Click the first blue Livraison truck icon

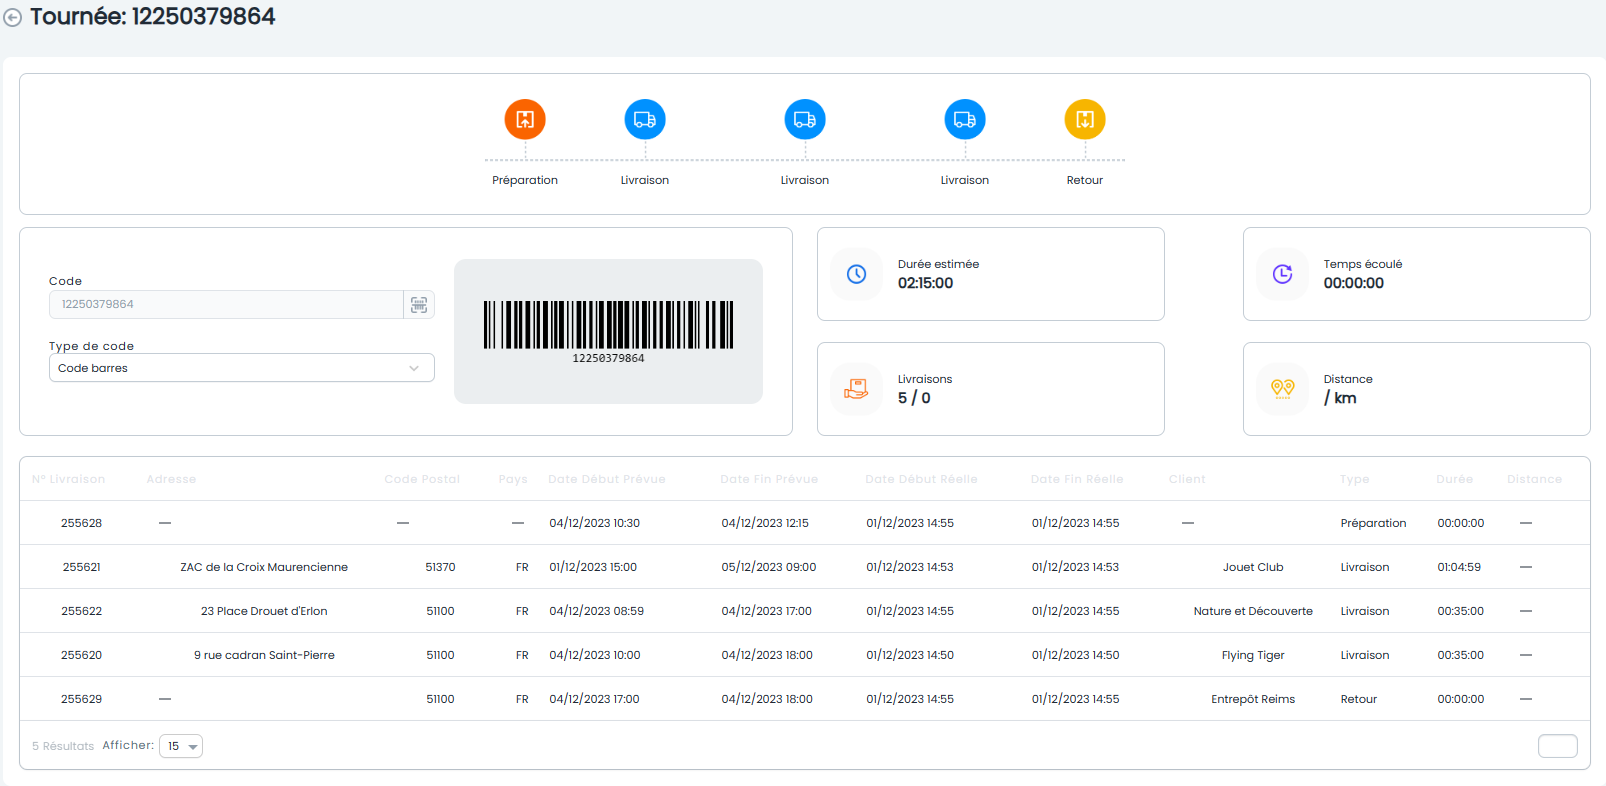pyautogui.click(x=645, y=120)
